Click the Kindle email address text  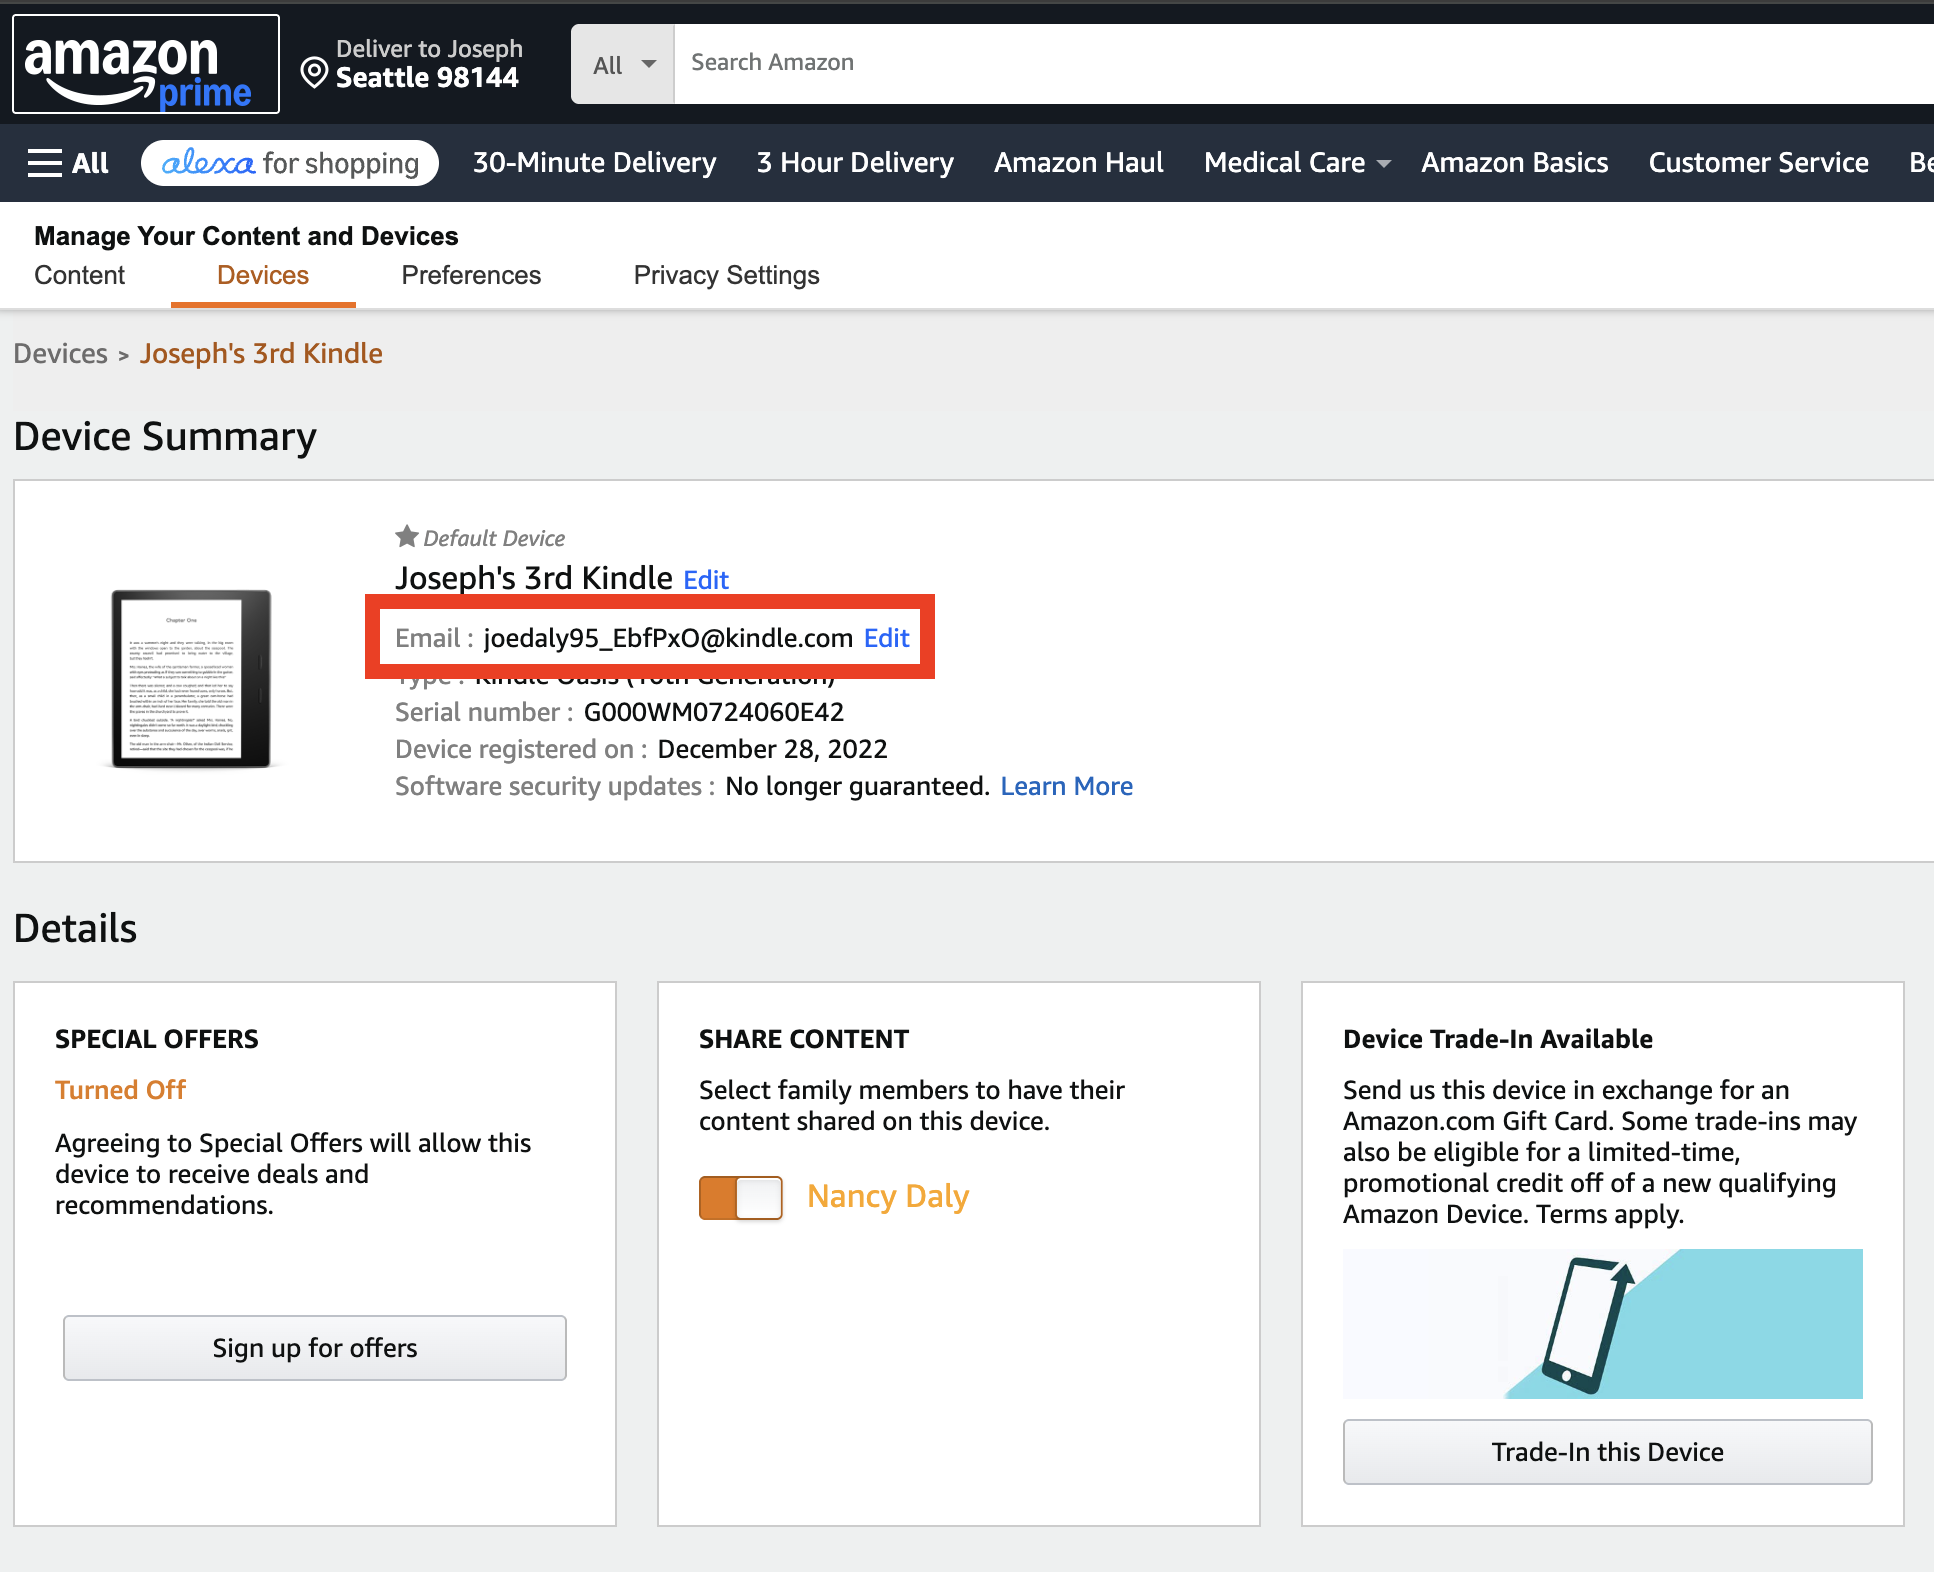tap(668, 638)
